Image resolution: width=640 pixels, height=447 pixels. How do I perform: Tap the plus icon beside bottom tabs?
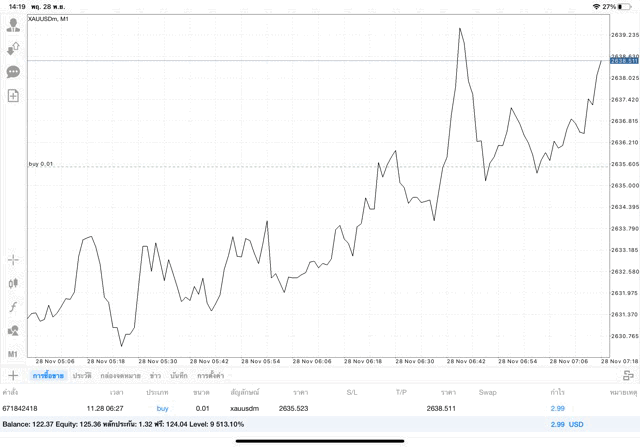[13, 375]
